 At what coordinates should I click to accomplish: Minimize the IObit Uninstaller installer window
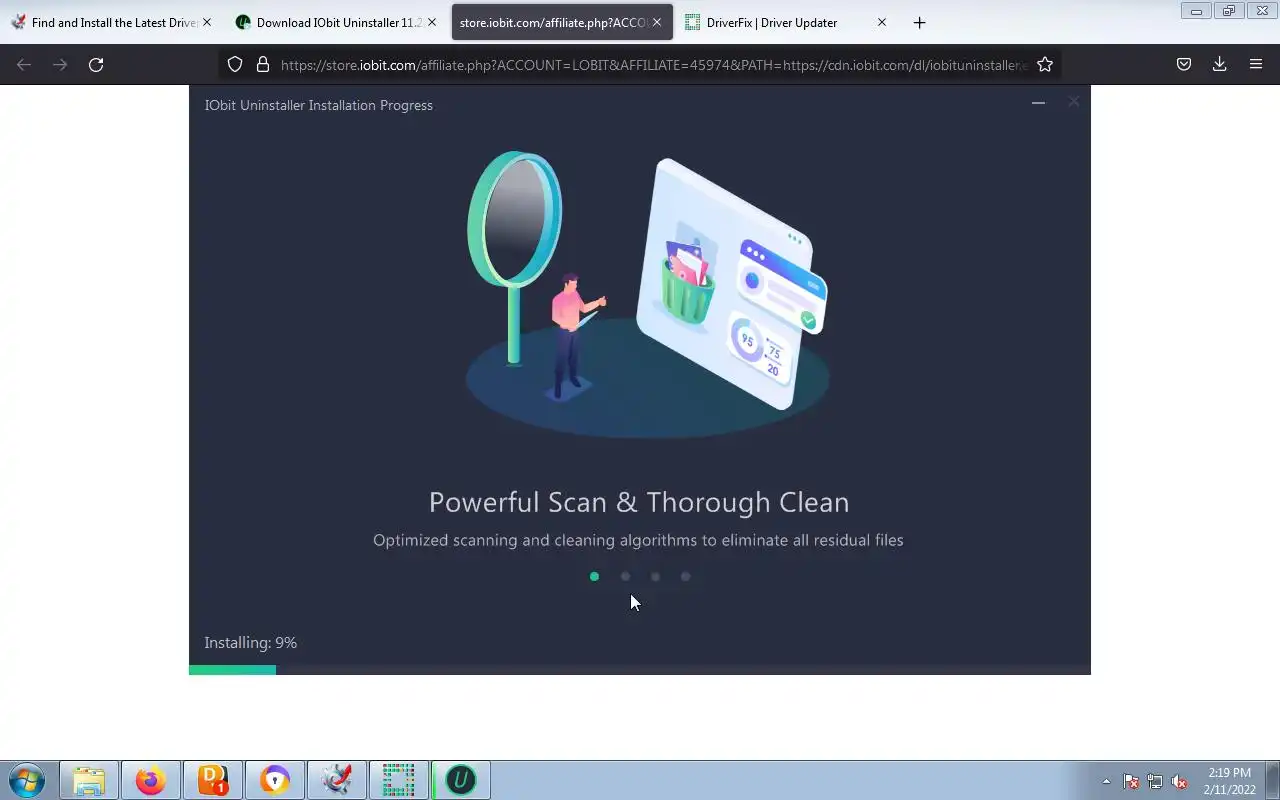pos(1038,102)
